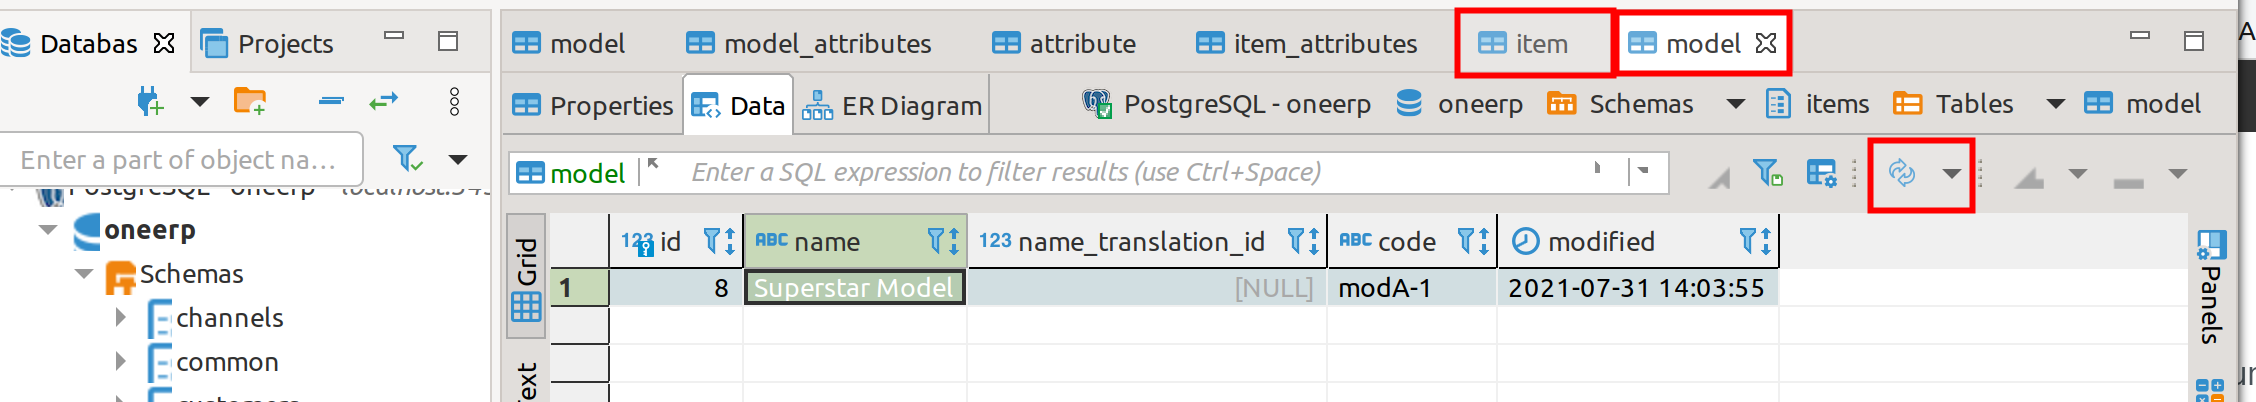Click the collapse all icon in navigator
The height and width of the screenshot is (402, 2256).
(331, 101)
